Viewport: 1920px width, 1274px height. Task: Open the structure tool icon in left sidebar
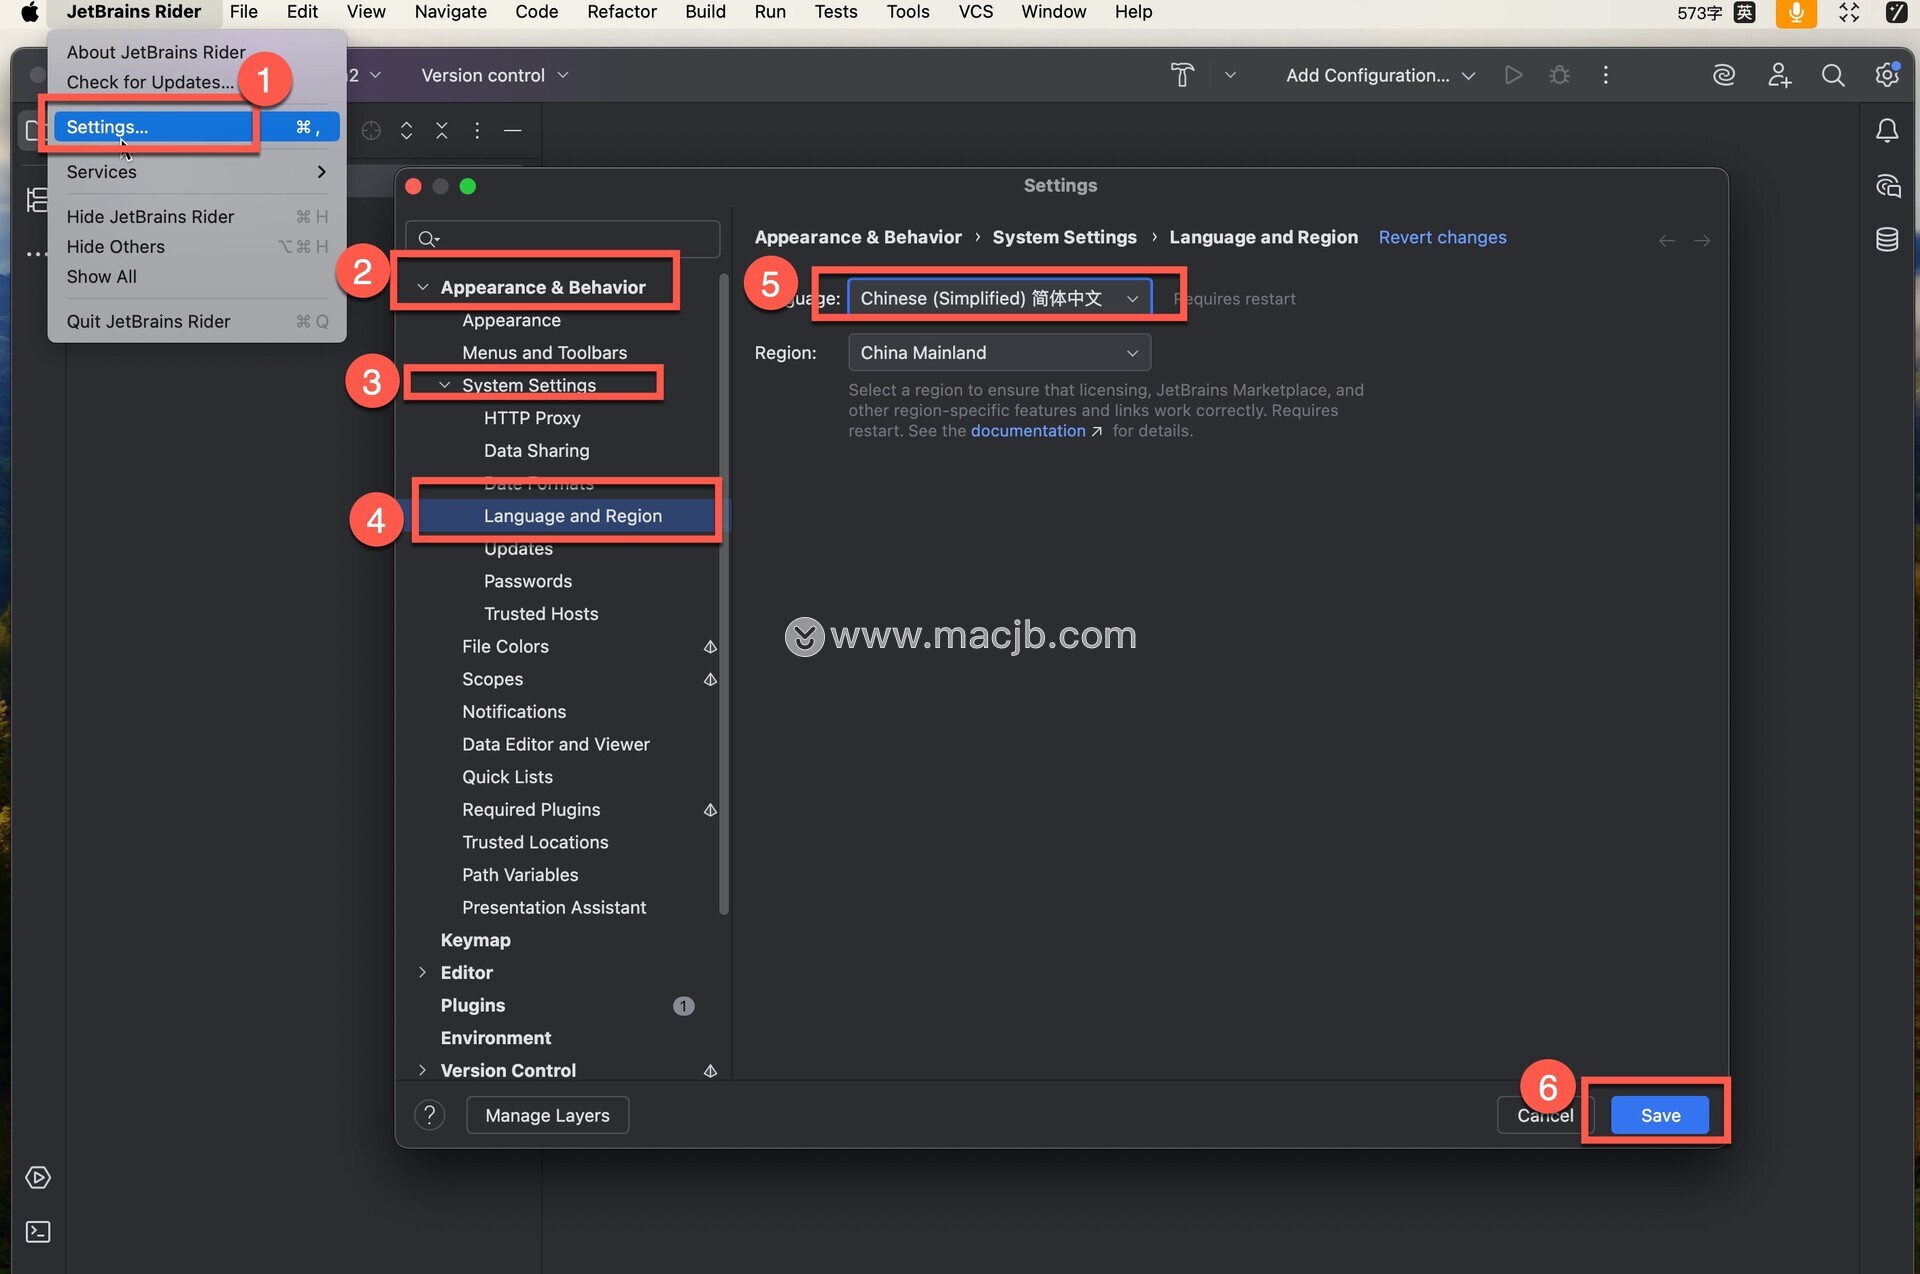click(x=37, y=200)
